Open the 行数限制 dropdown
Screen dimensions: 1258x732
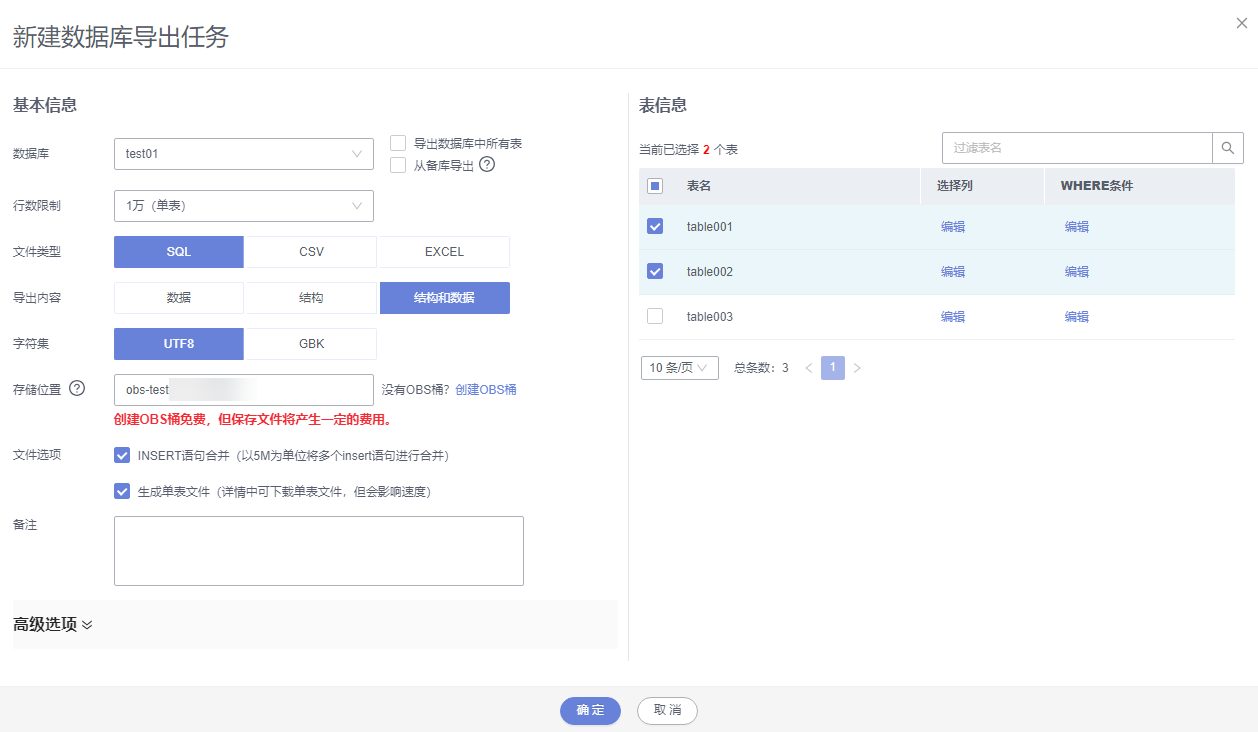click(244, 206)
